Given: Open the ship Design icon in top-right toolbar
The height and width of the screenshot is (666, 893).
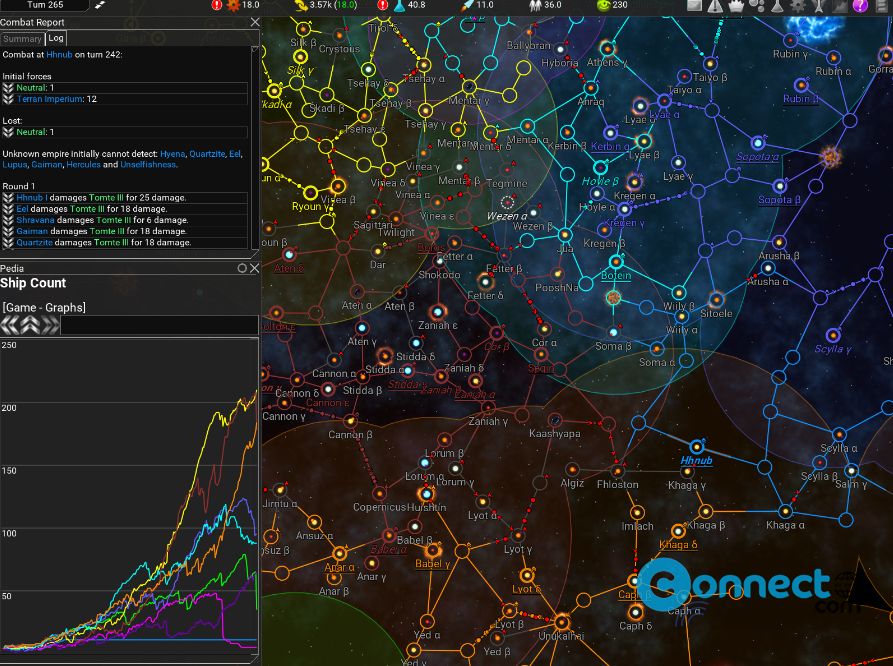Looking at the screenshot, I should pyautogui.click(x=820, y=6).
